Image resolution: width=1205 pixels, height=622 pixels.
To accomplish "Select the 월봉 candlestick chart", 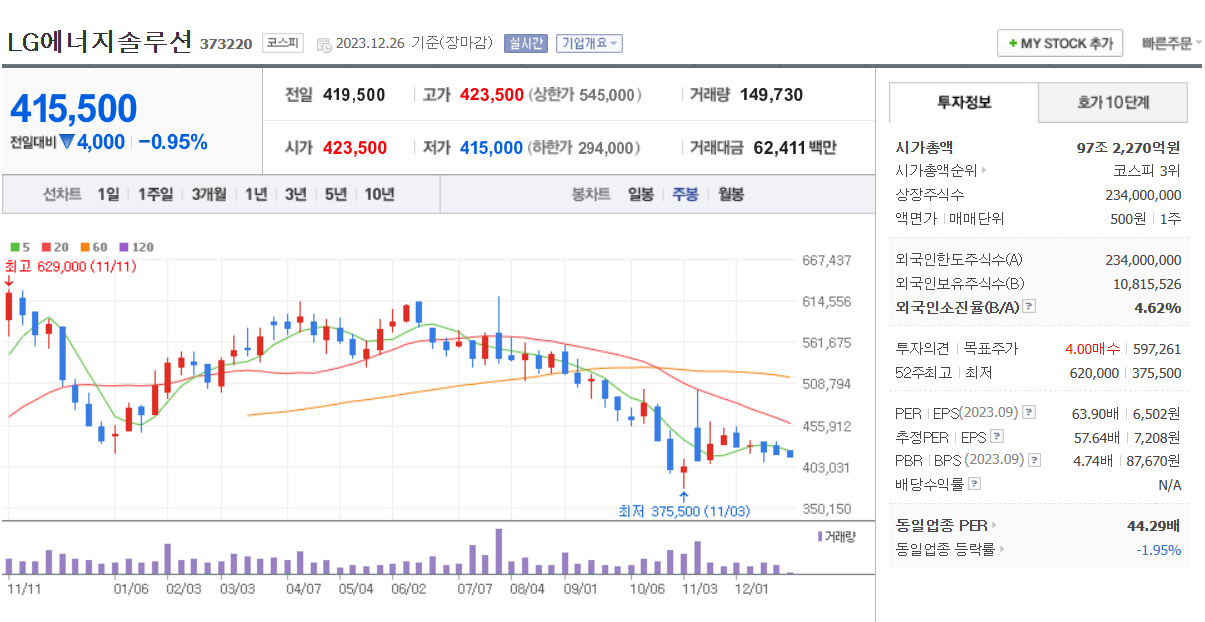I will [731, 194].
